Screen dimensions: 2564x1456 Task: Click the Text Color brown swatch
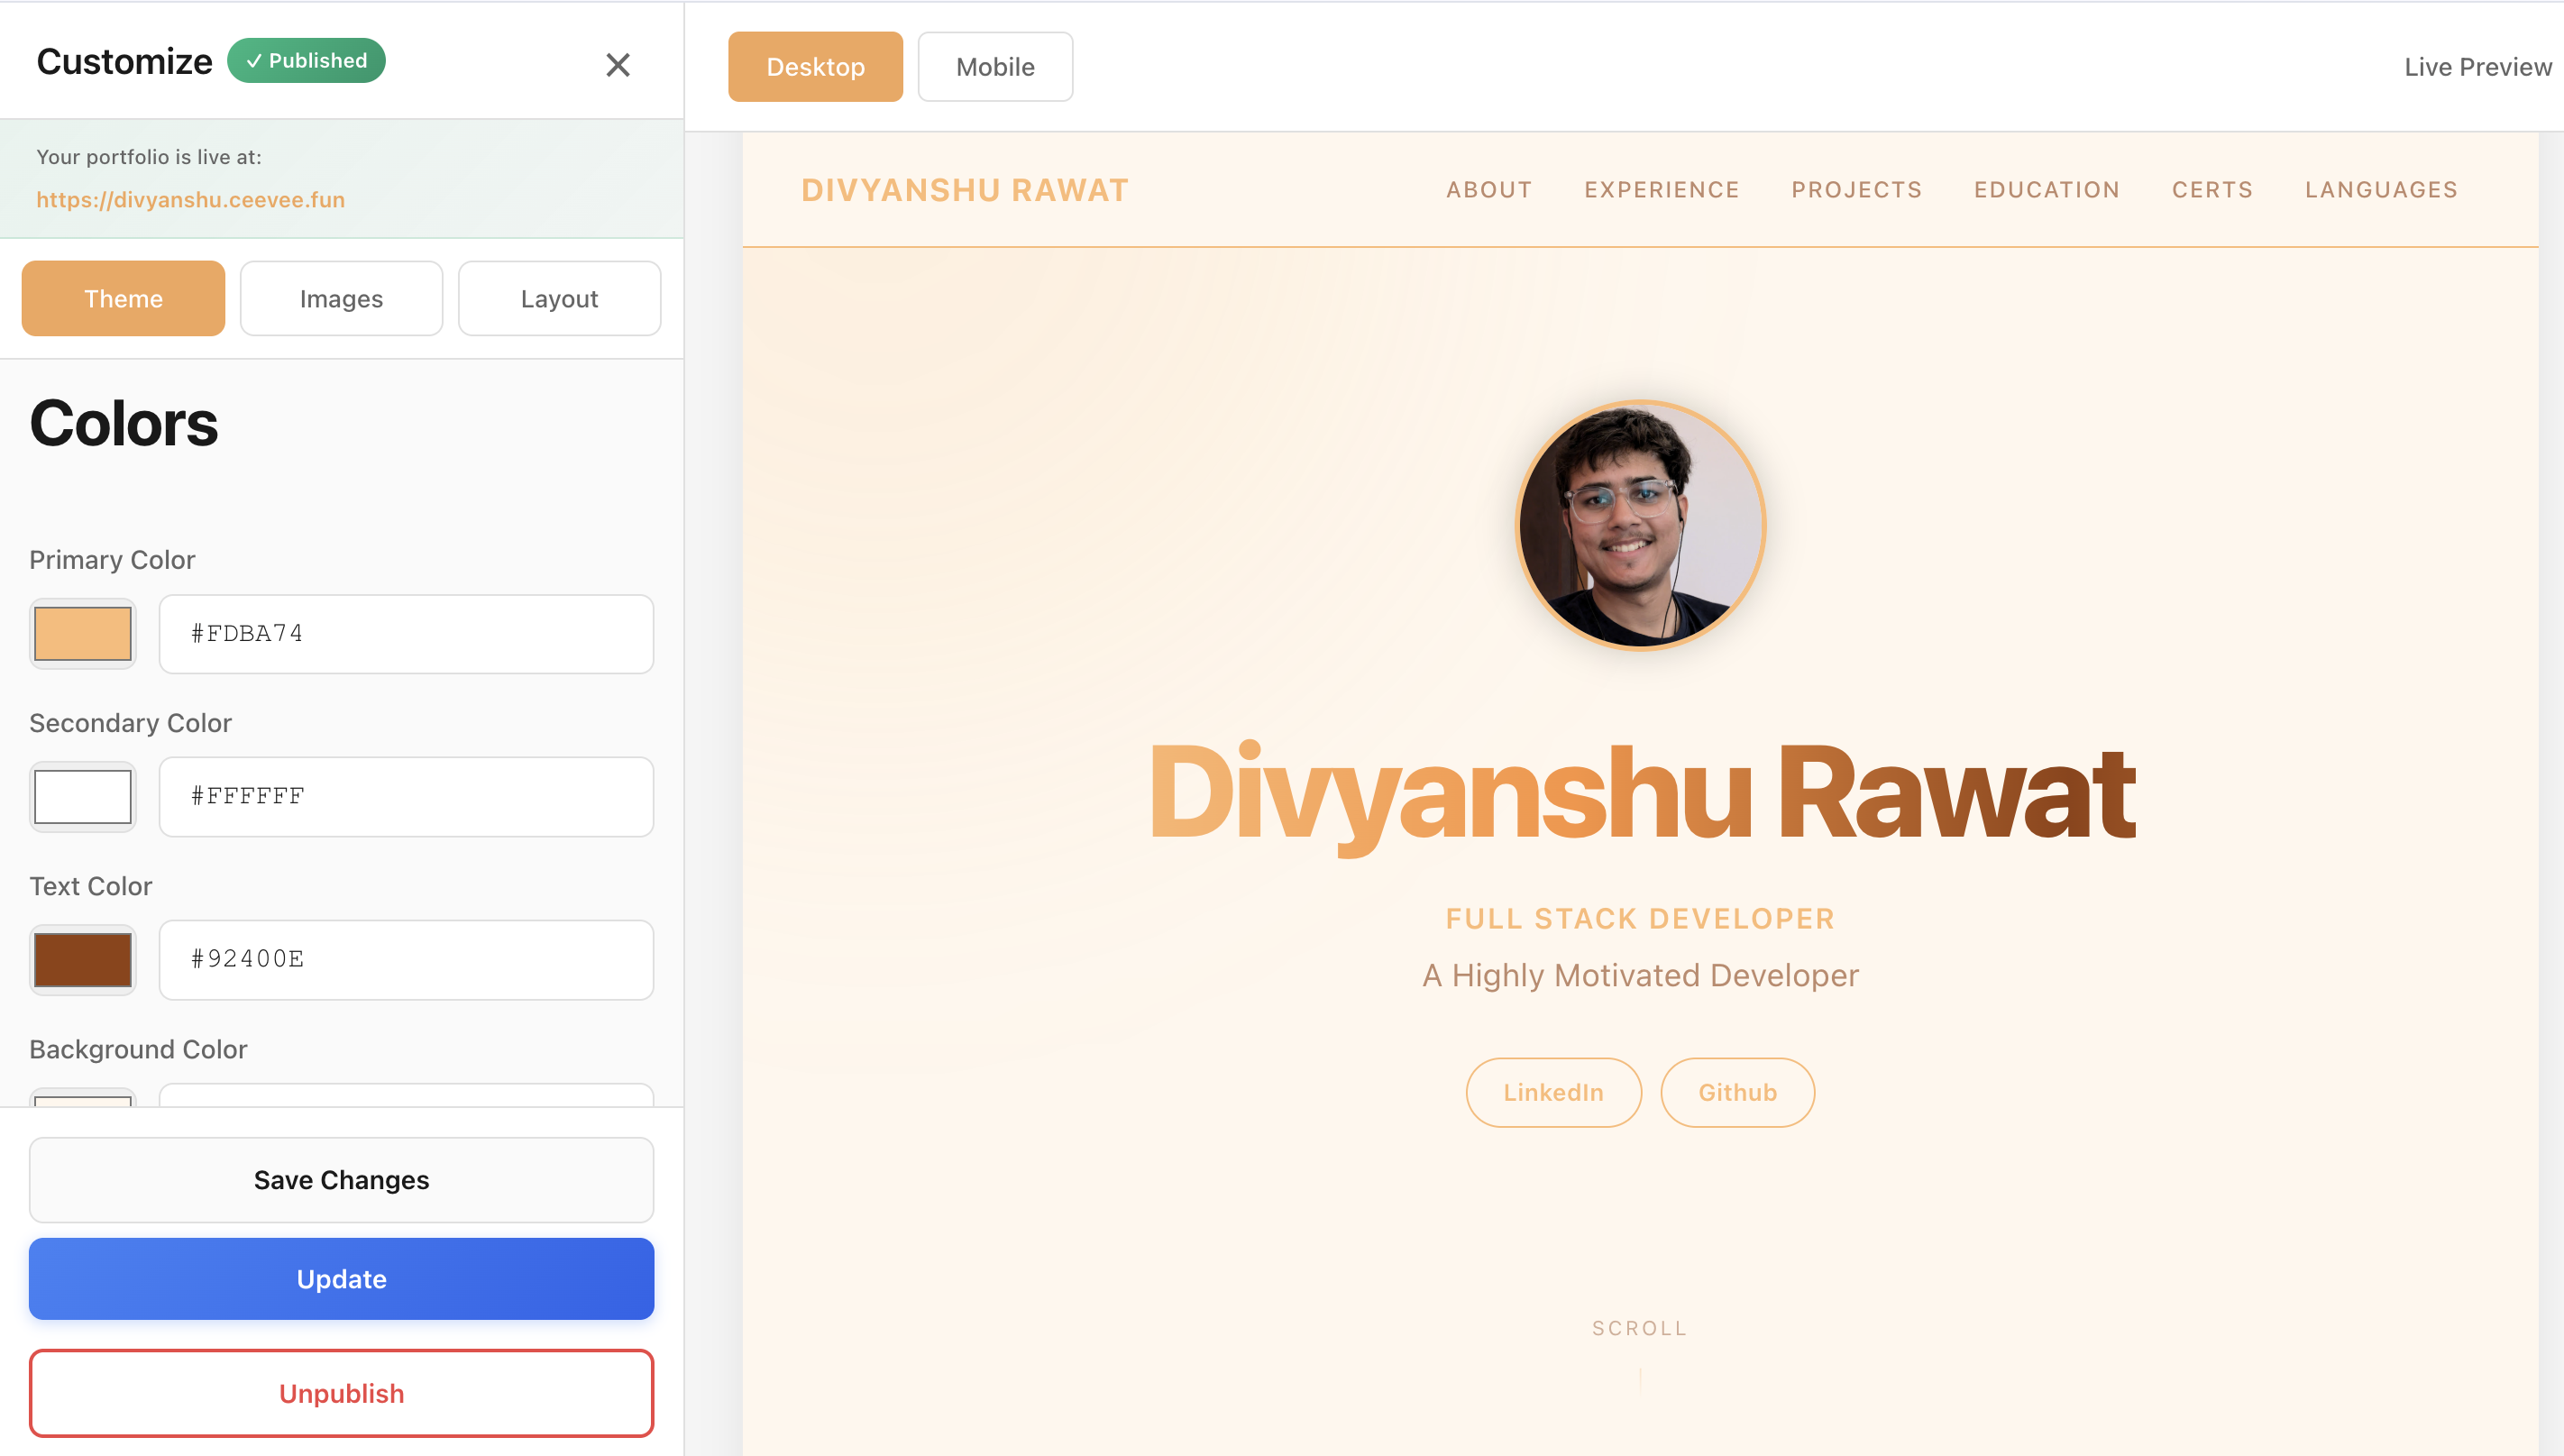pyautogui.click(x=83, y=960)
